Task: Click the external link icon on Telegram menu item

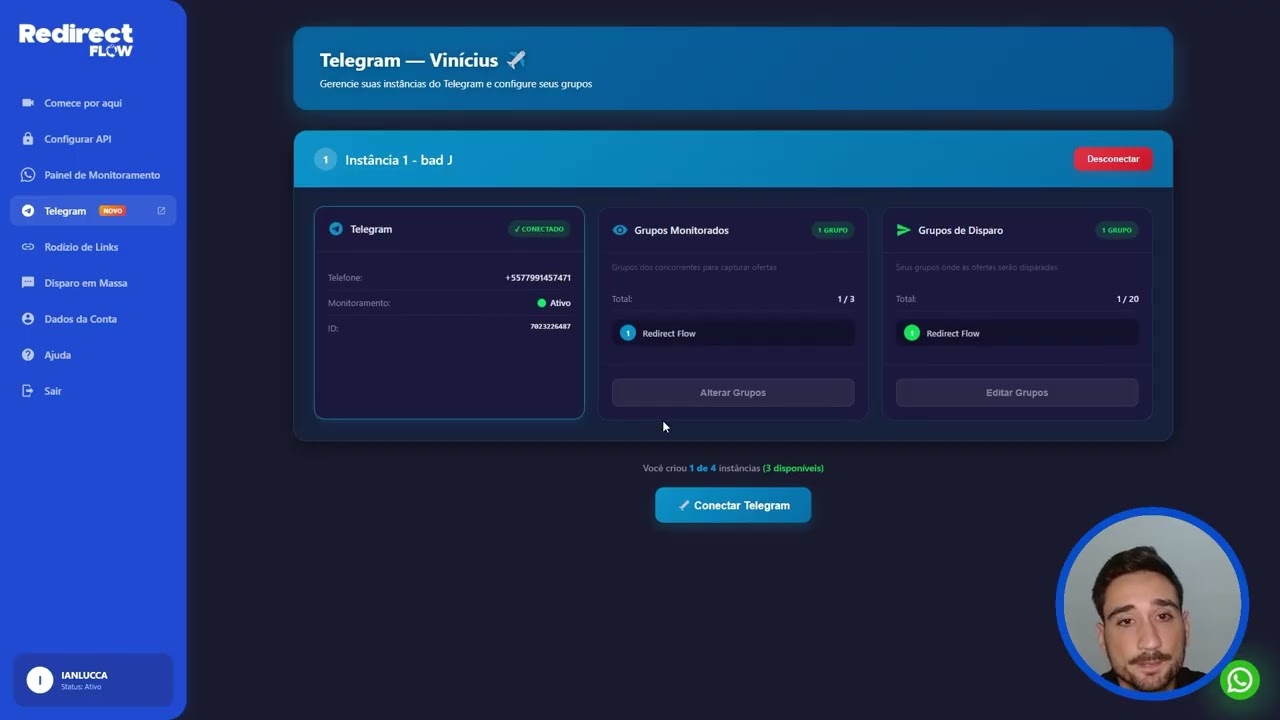Action: click(161, 211)
